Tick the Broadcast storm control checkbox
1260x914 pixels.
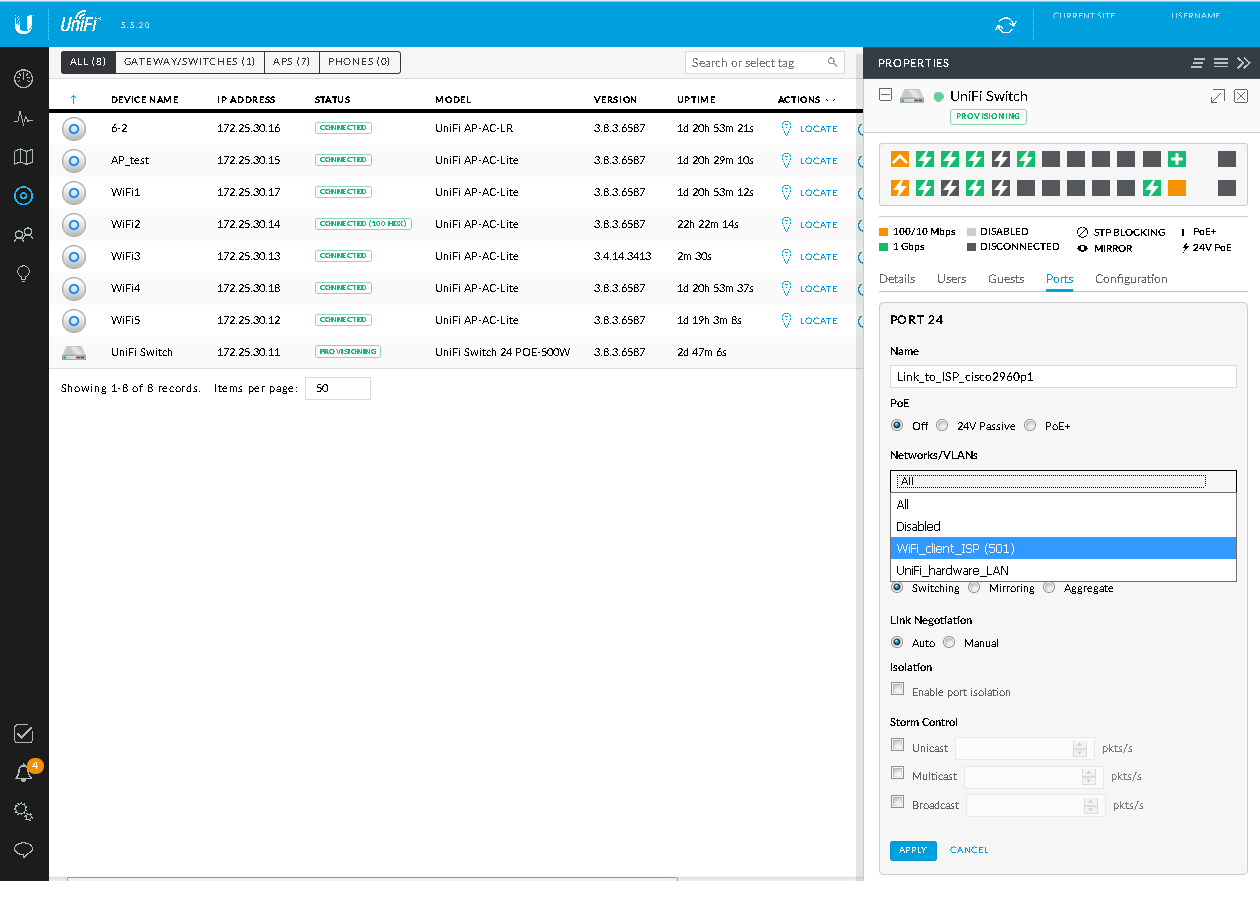click(x=898, y=802)
